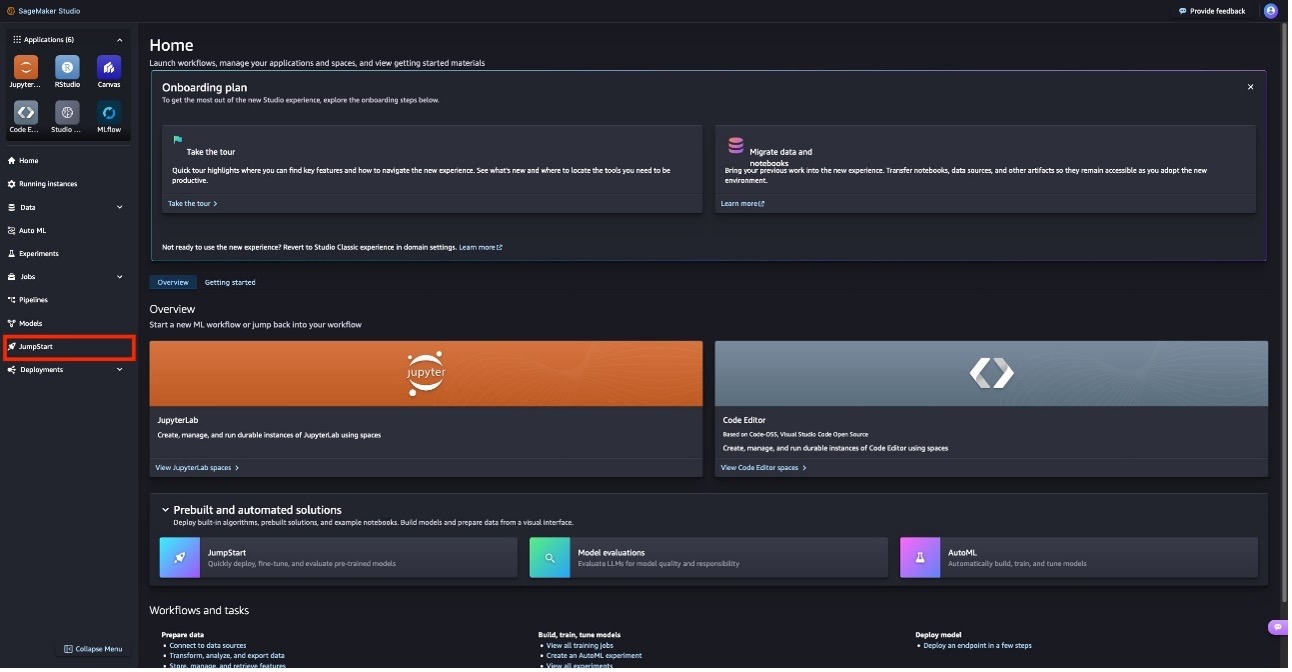Click Provide feedback button
The image size is (1292, 672).
(x=1212, y=11)
